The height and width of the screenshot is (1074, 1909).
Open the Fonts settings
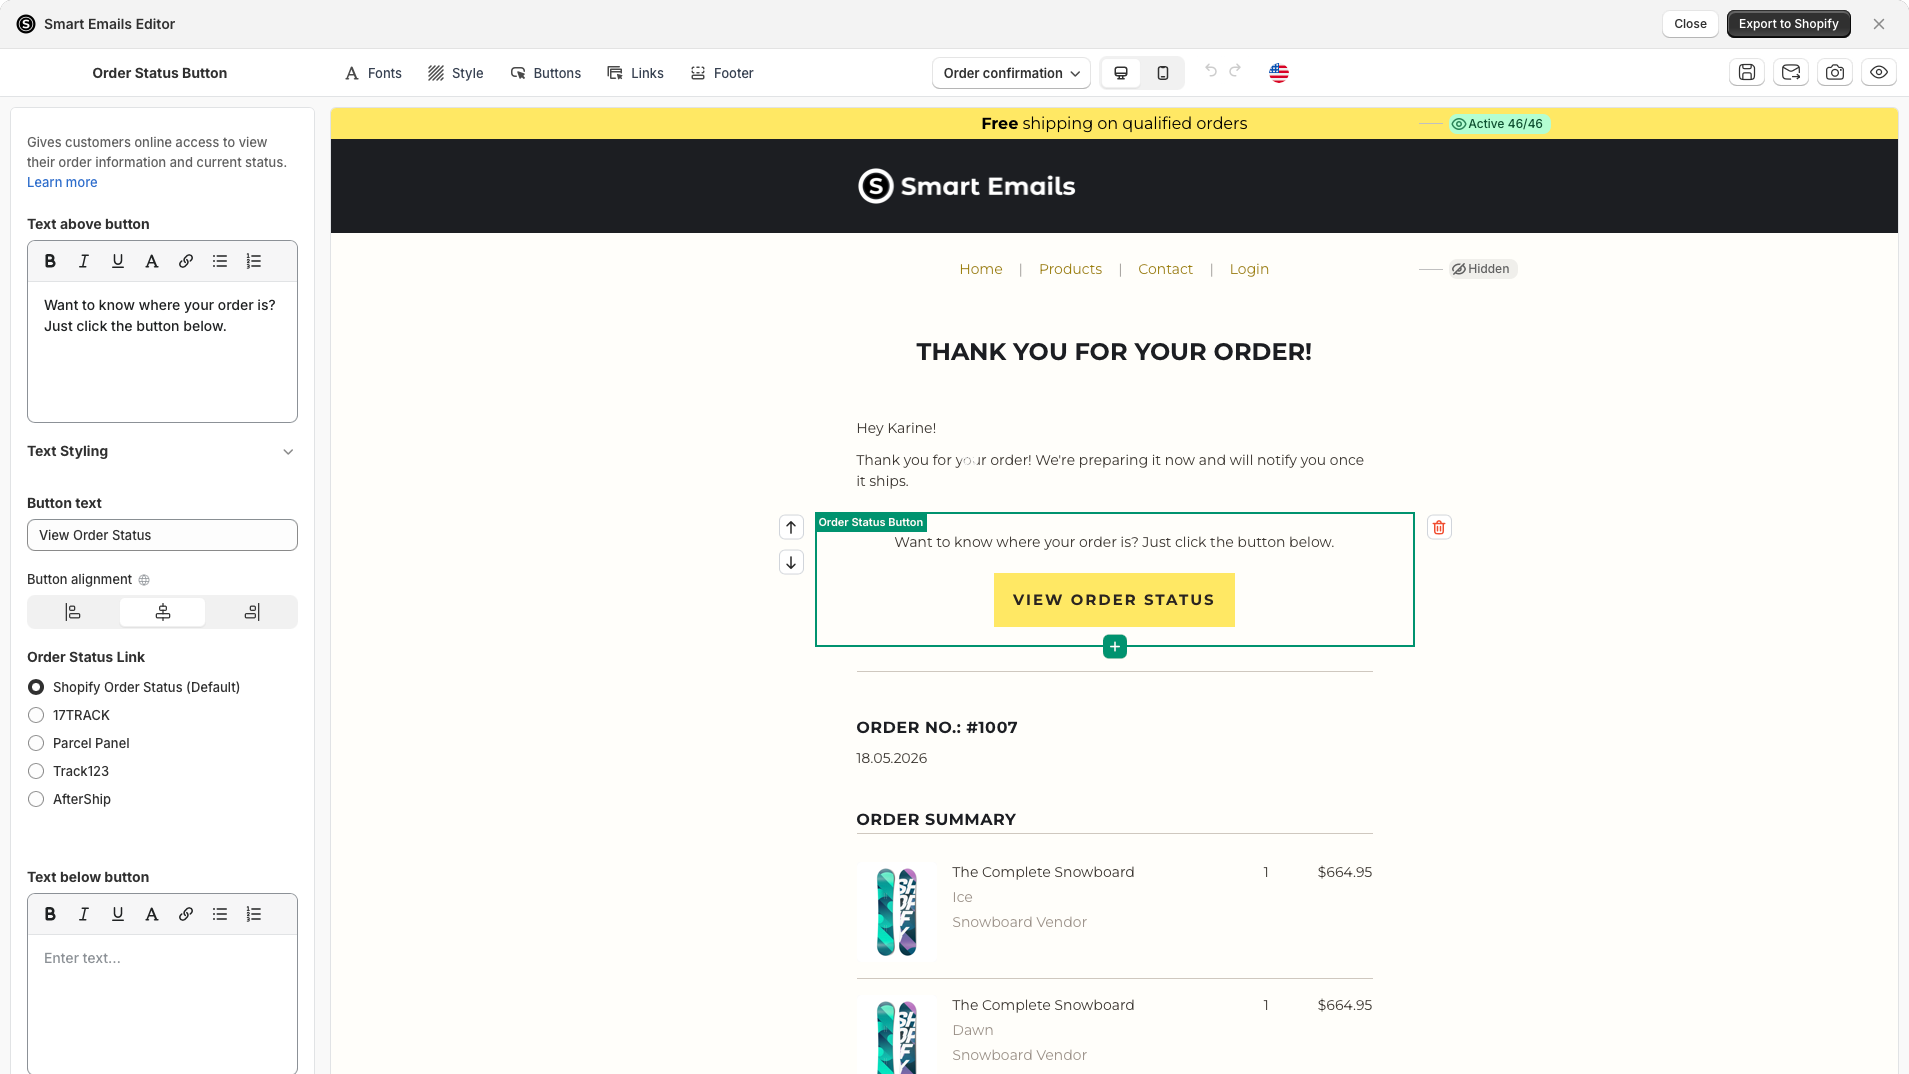[x=373, y=73]
